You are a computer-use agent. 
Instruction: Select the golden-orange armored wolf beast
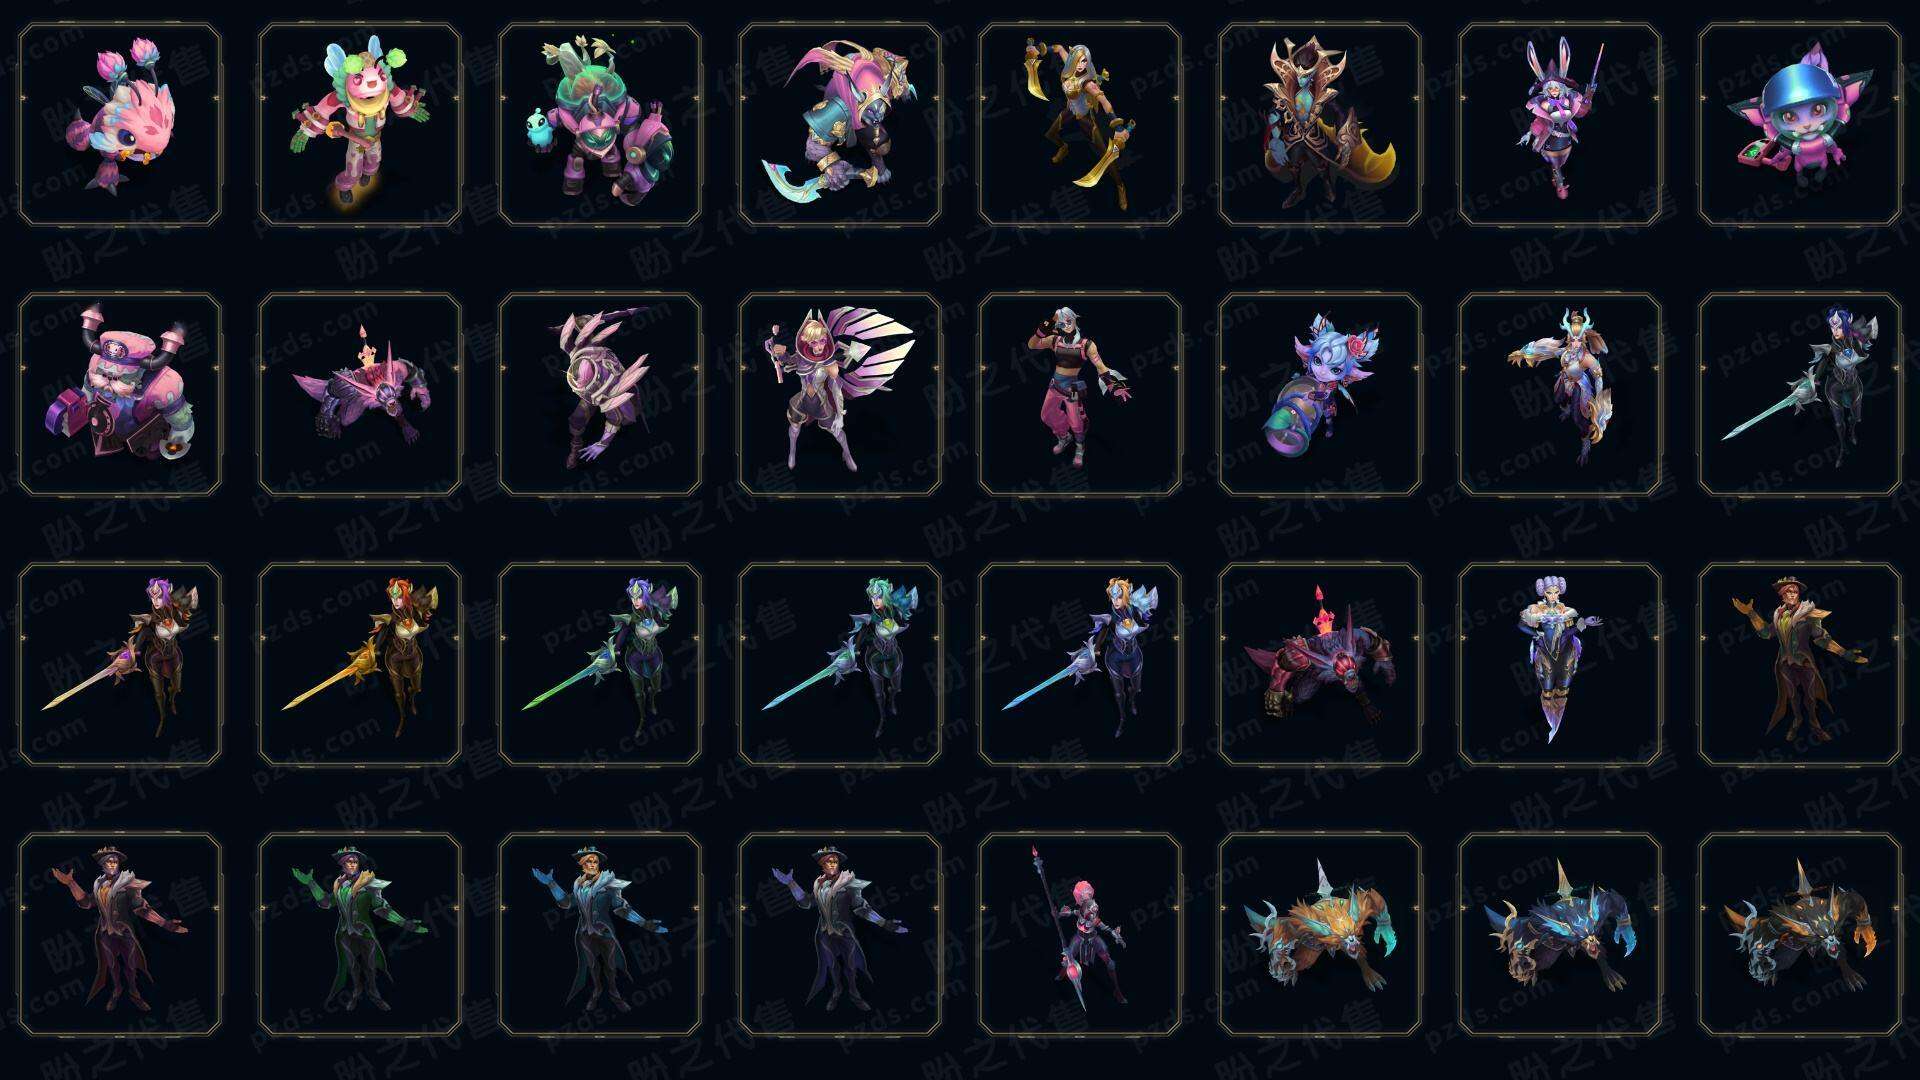(x=1320, y=934)
